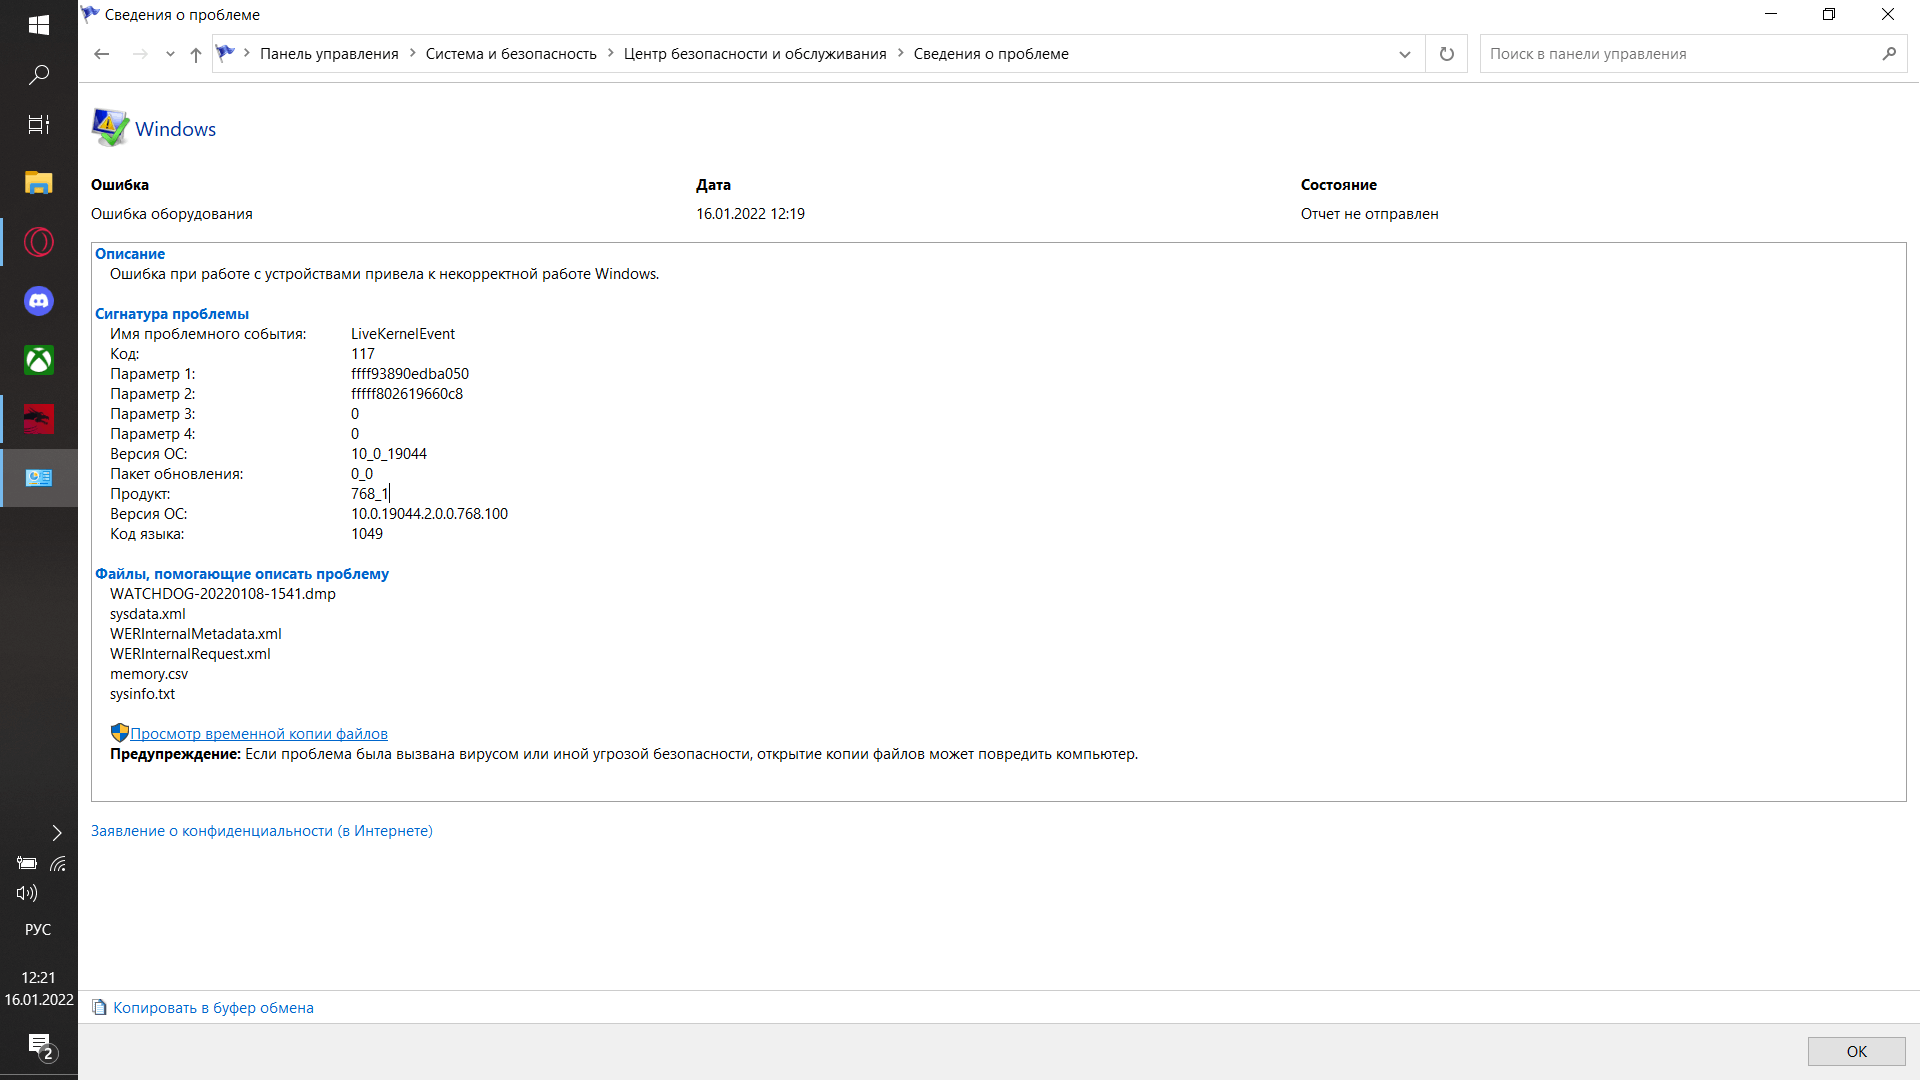Click the Windows problem report icon
Image resolution: width=1920 pixels, height=1080 pixels.
(x=110, y=127)
